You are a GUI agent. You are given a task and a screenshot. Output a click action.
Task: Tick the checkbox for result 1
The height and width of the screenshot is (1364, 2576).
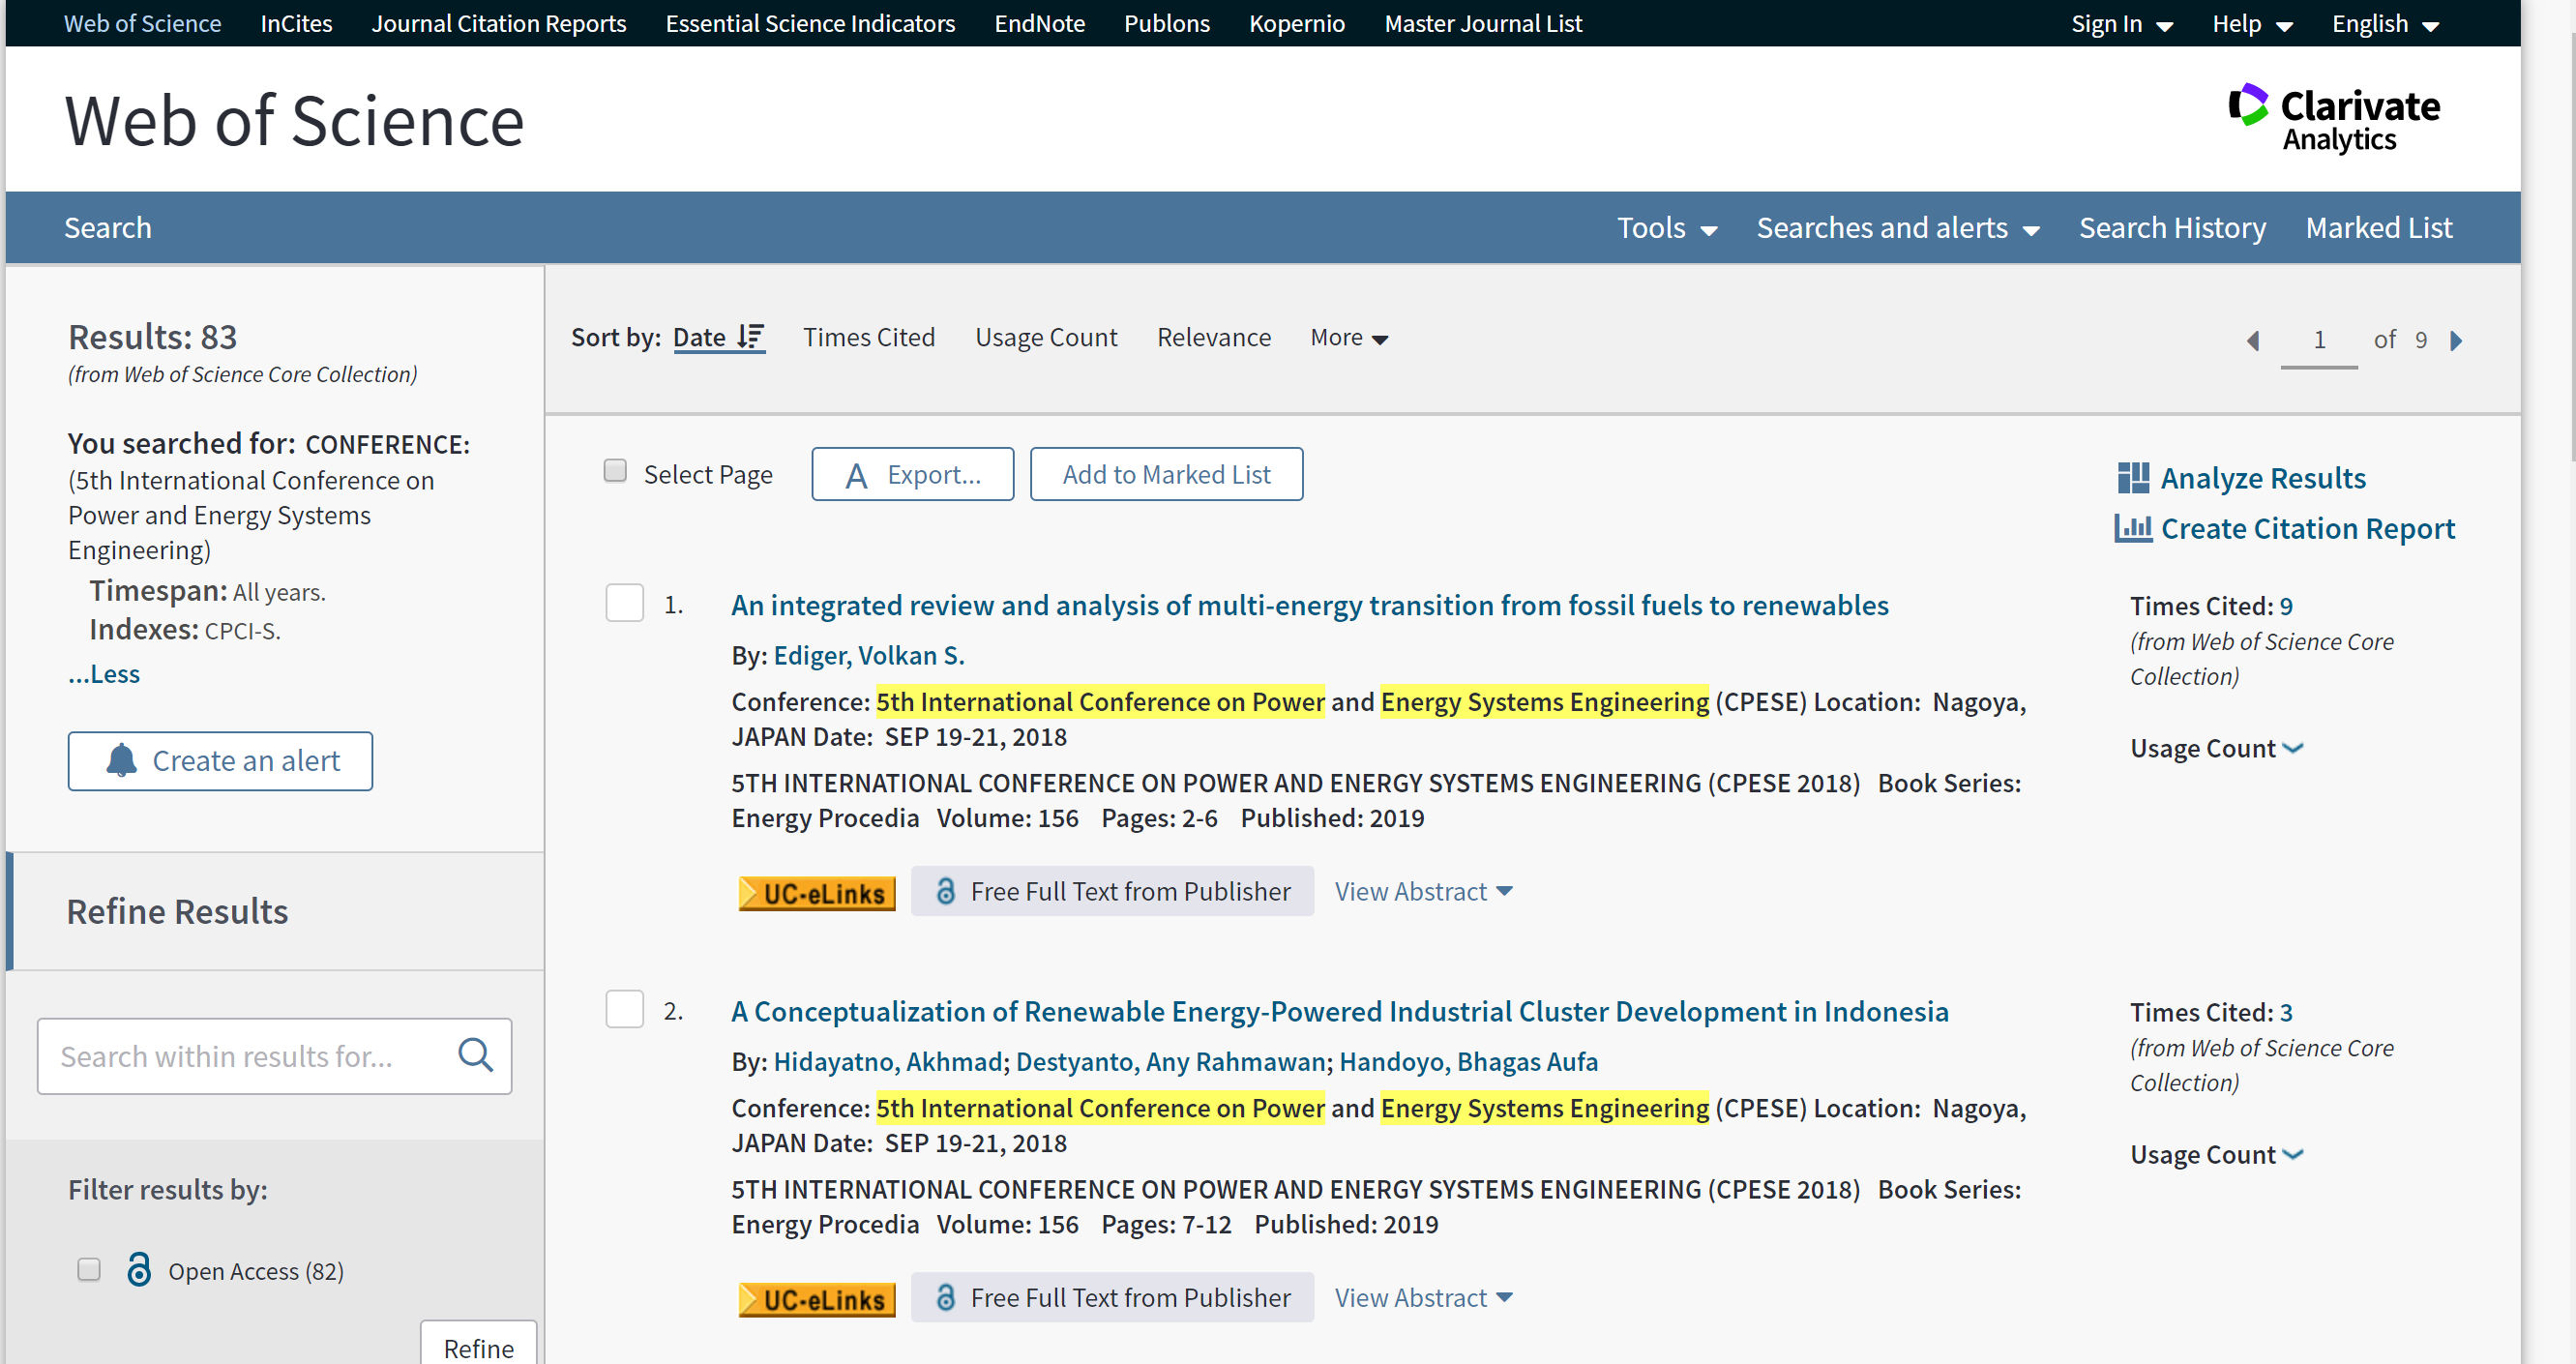625,603
